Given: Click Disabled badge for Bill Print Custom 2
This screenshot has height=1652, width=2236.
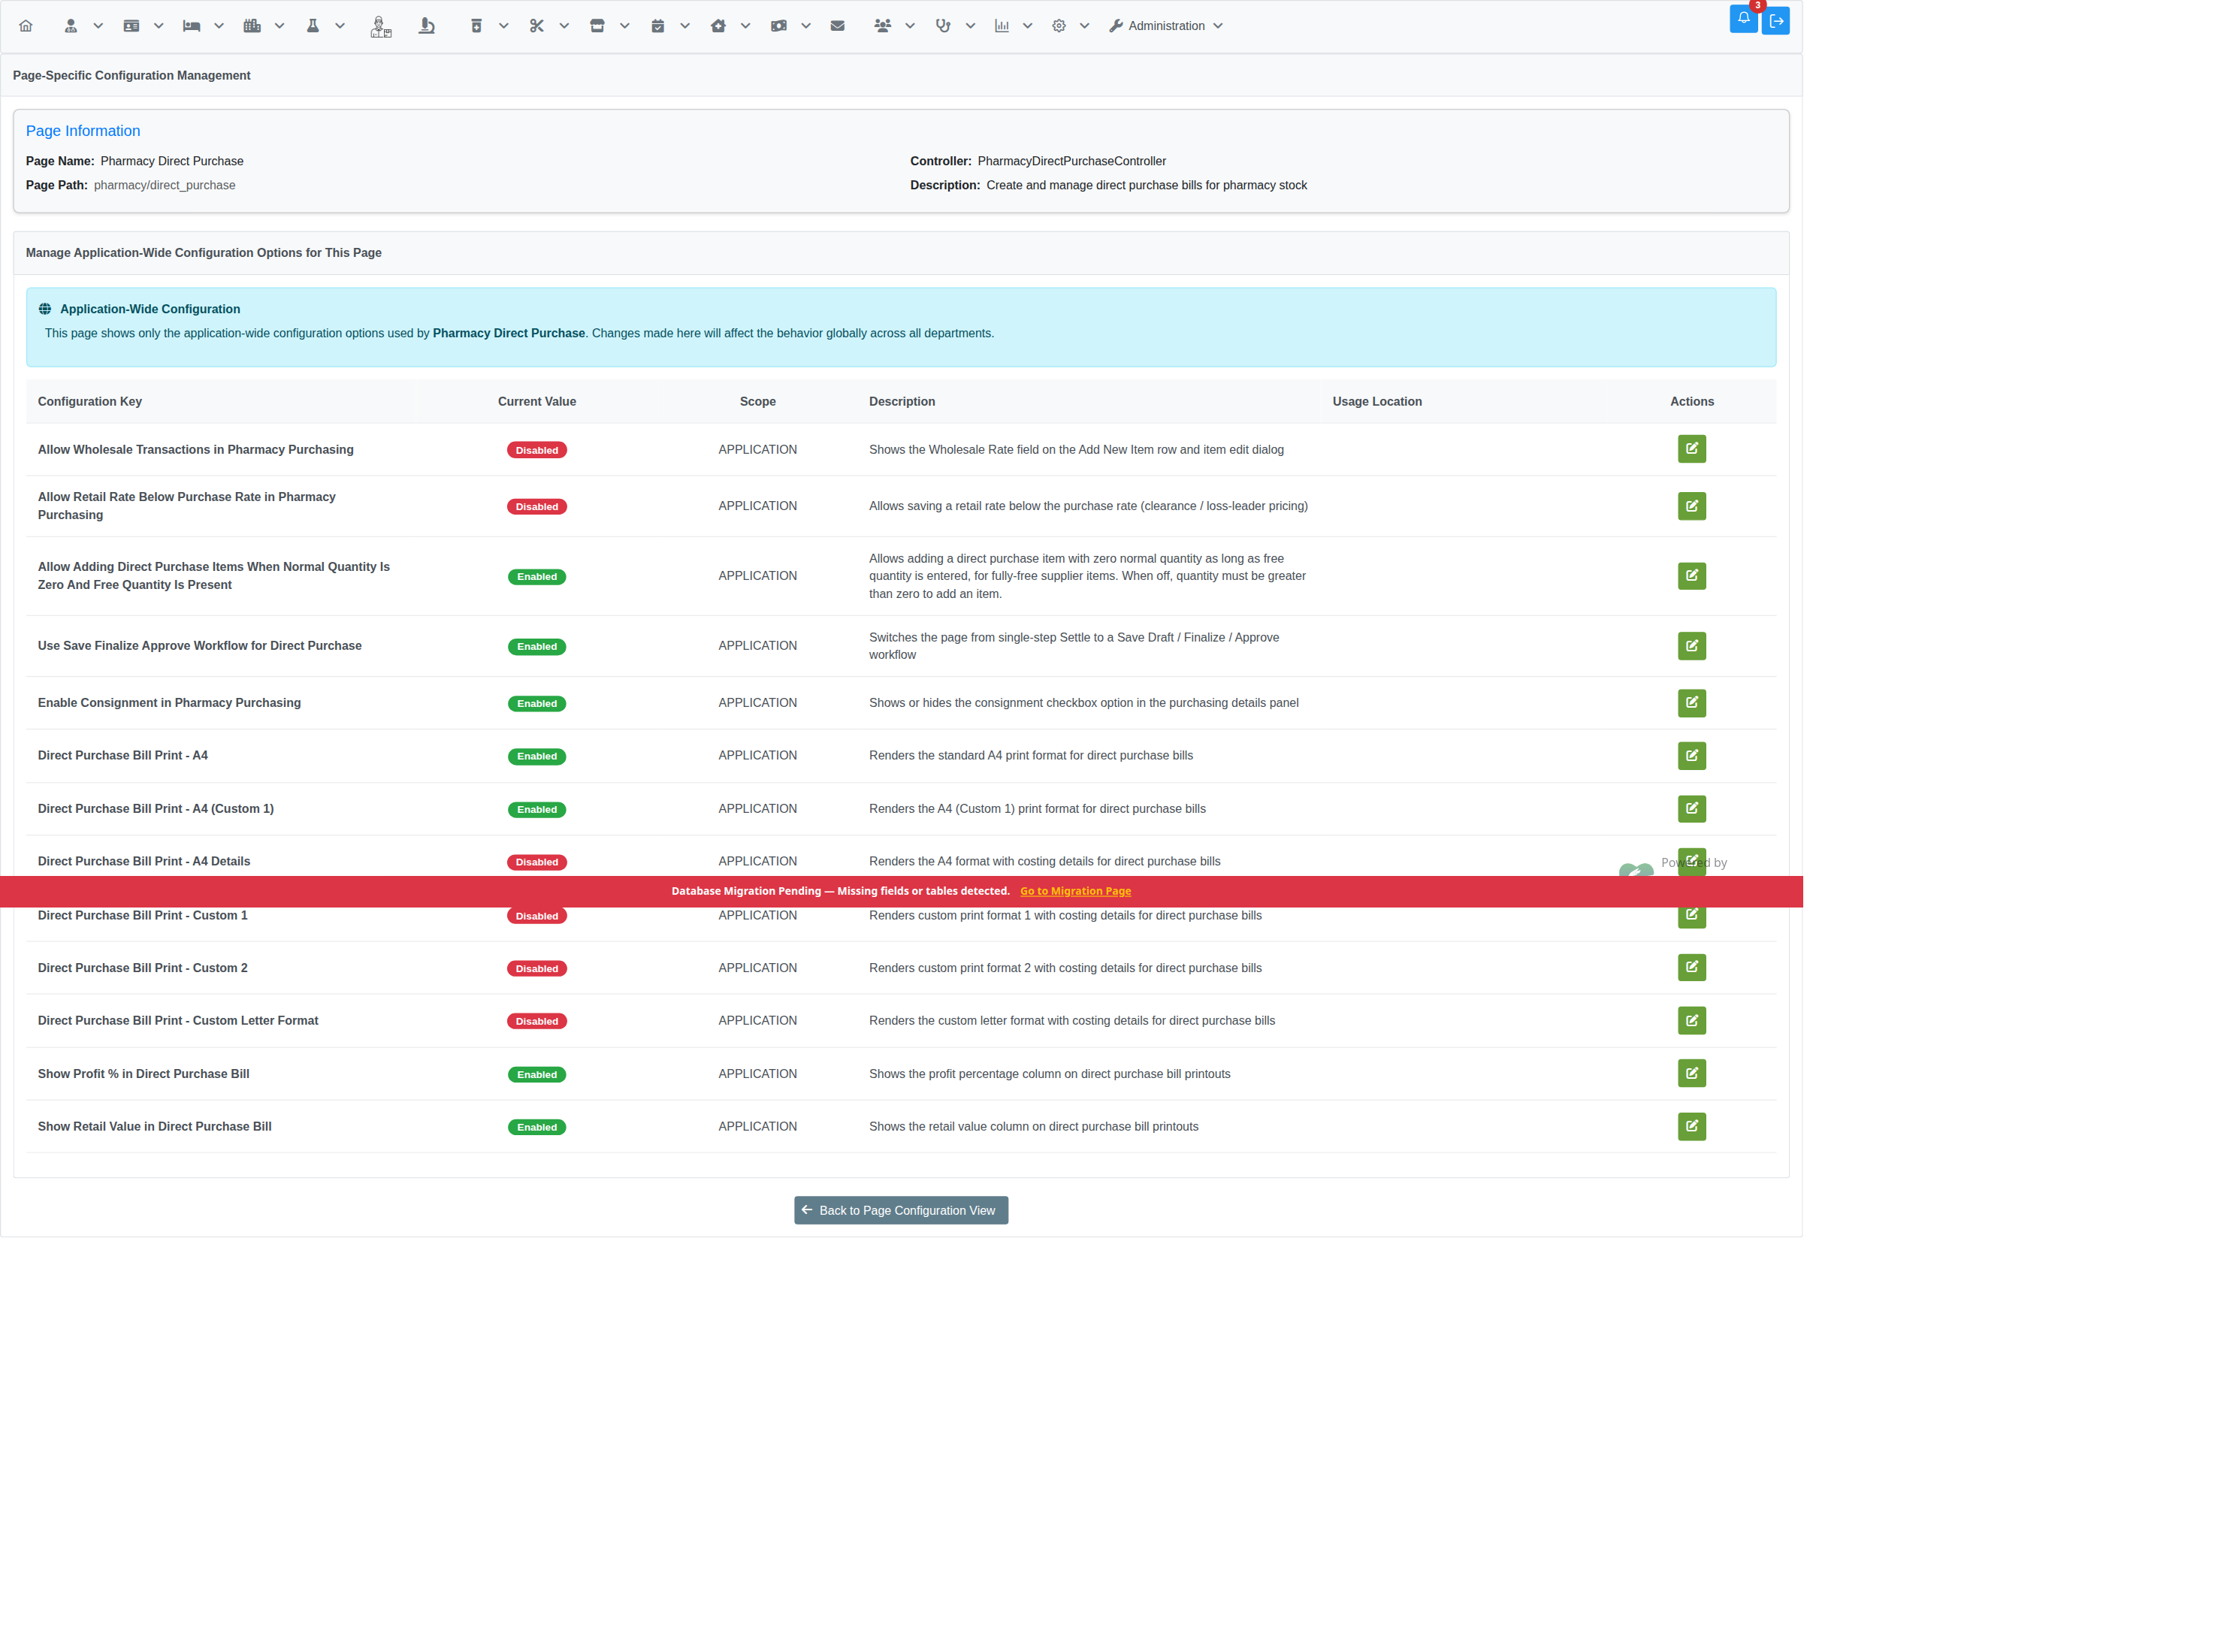Looking at the screenshot, I should (537, 969).
